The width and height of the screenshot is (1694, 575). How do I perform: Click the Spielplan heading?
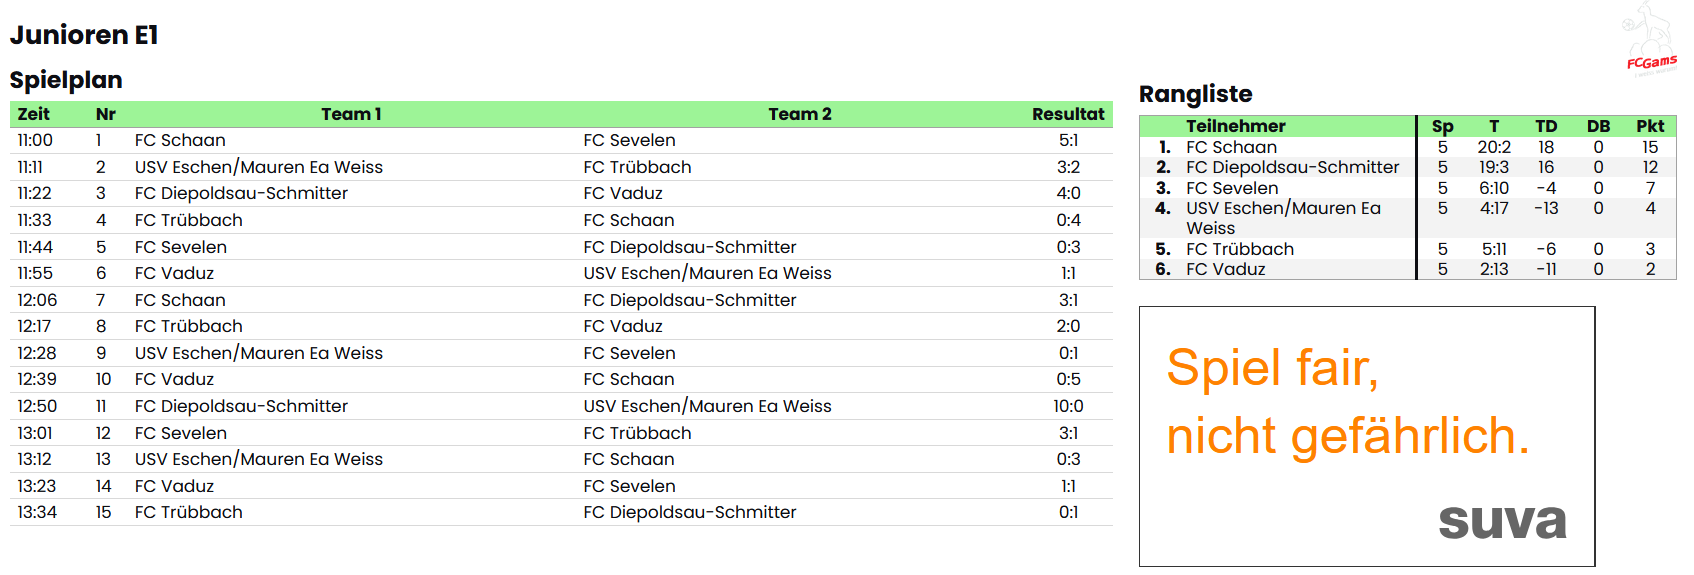(66, 80)
